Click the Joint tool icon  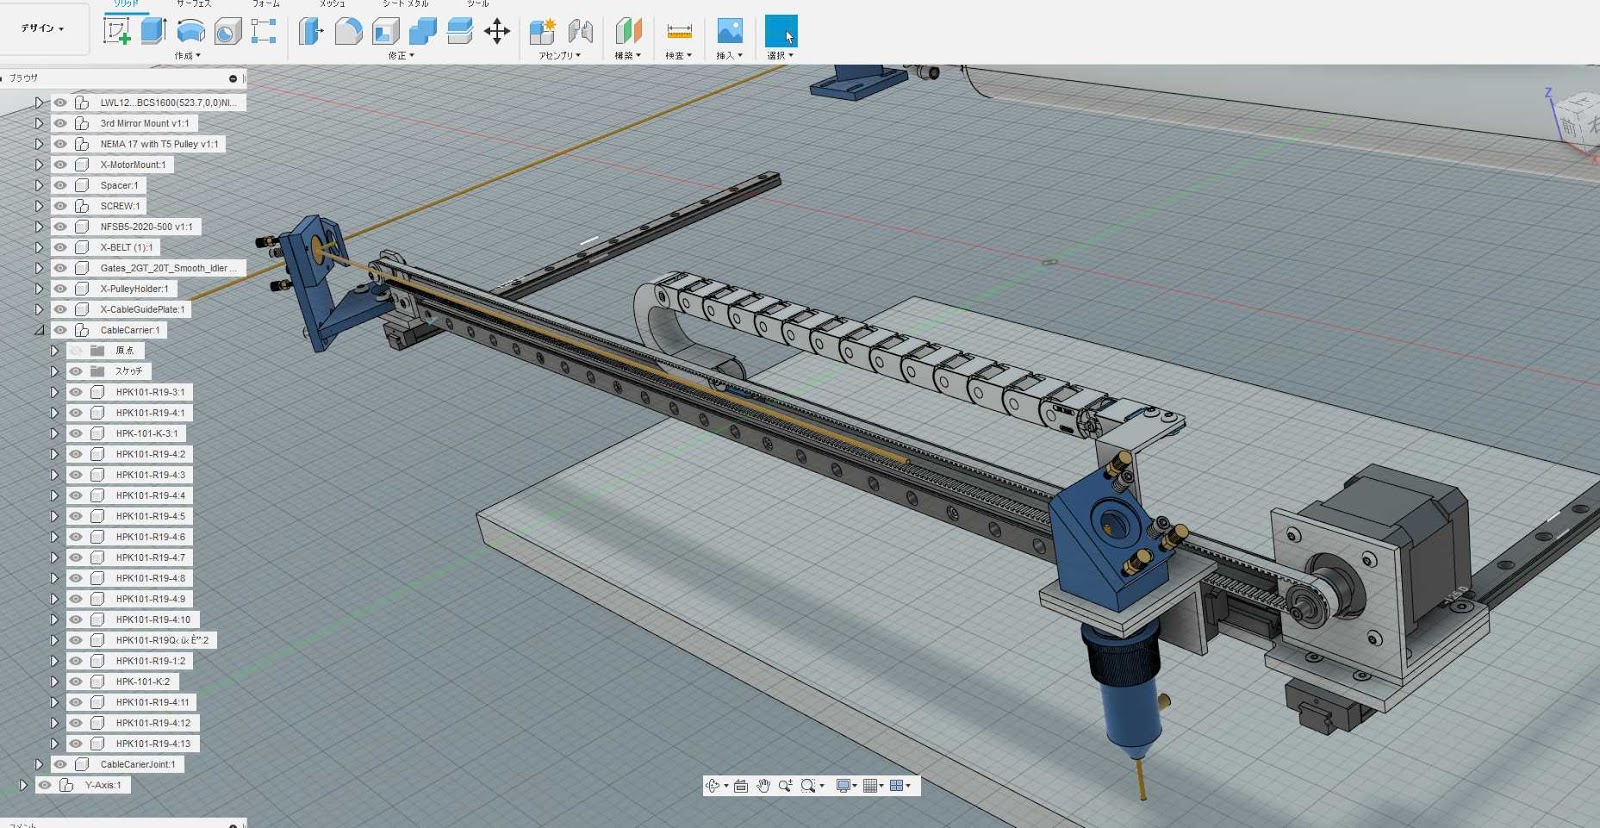click(580, 31)
